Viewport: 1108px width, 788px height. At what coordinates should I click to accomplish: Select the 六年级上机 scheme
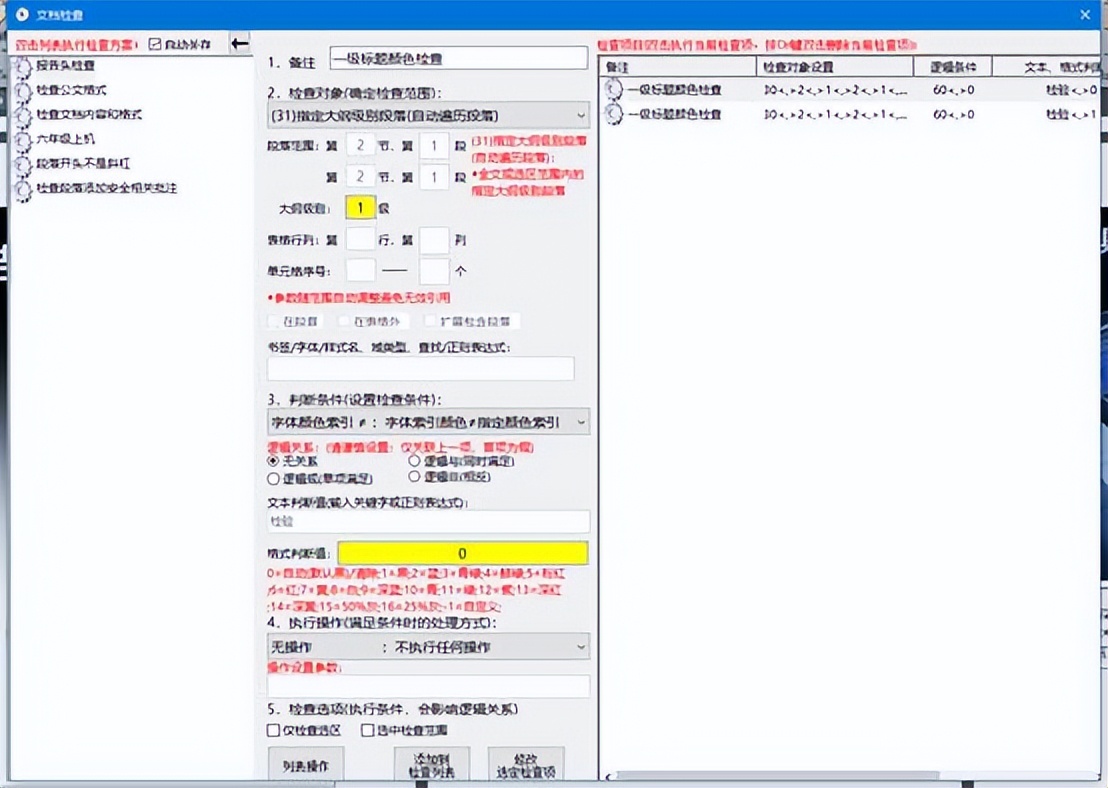tap(66, 139)
